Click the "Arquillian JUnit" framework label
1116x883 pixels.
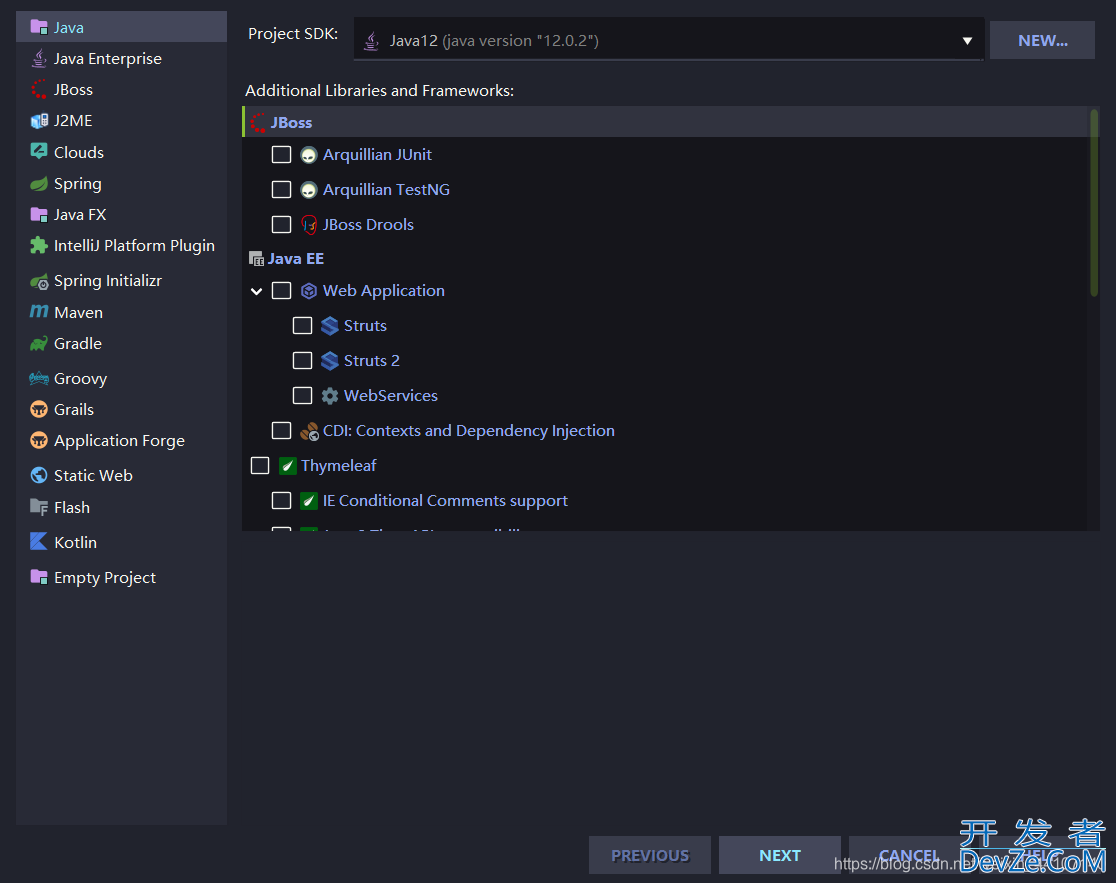coord(377,155)
